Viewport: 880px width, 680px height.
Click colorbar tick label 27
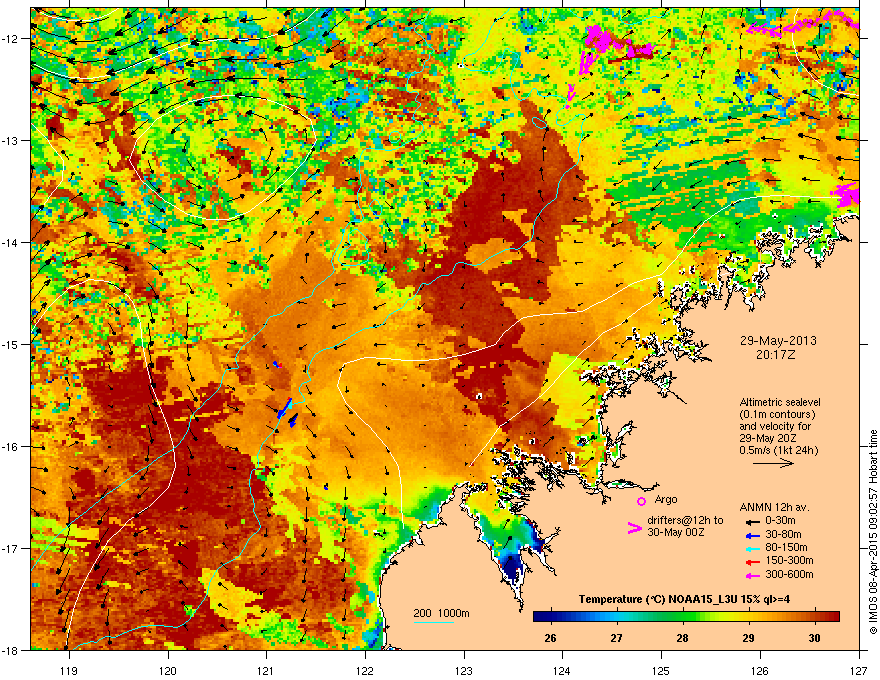[x=616, y=638]
